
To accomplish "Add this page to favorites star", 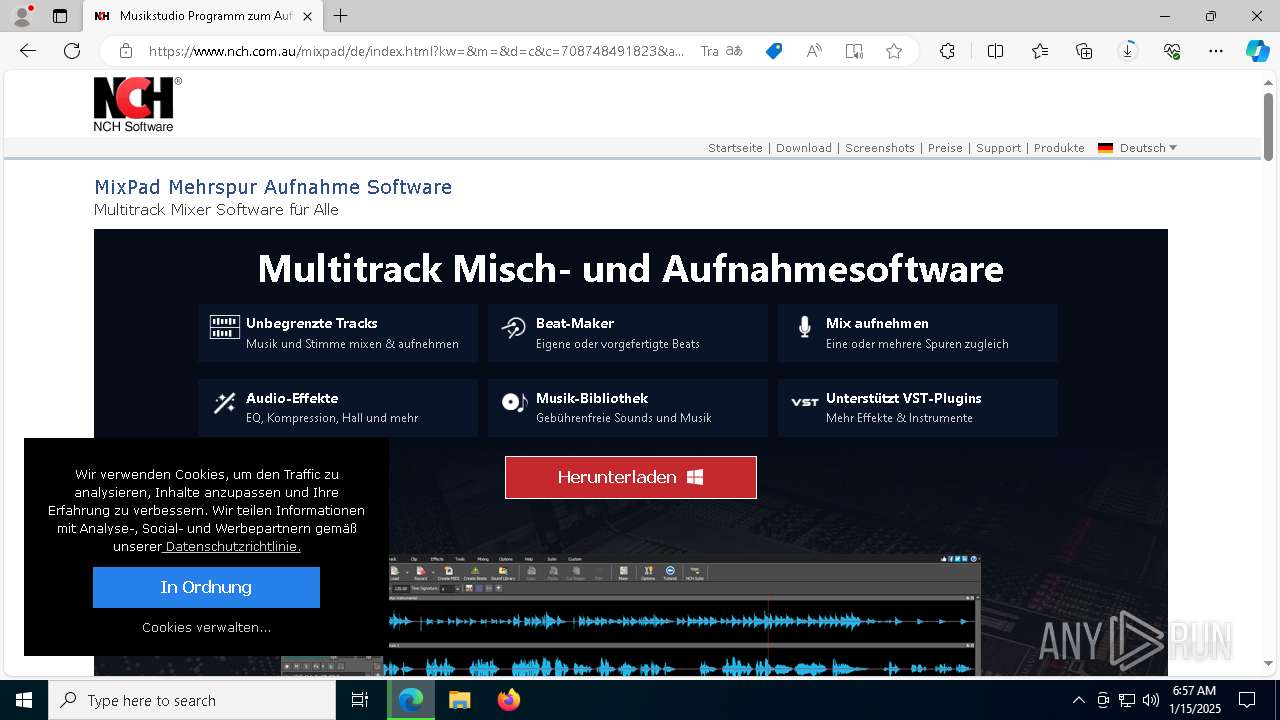I will 894,51.
